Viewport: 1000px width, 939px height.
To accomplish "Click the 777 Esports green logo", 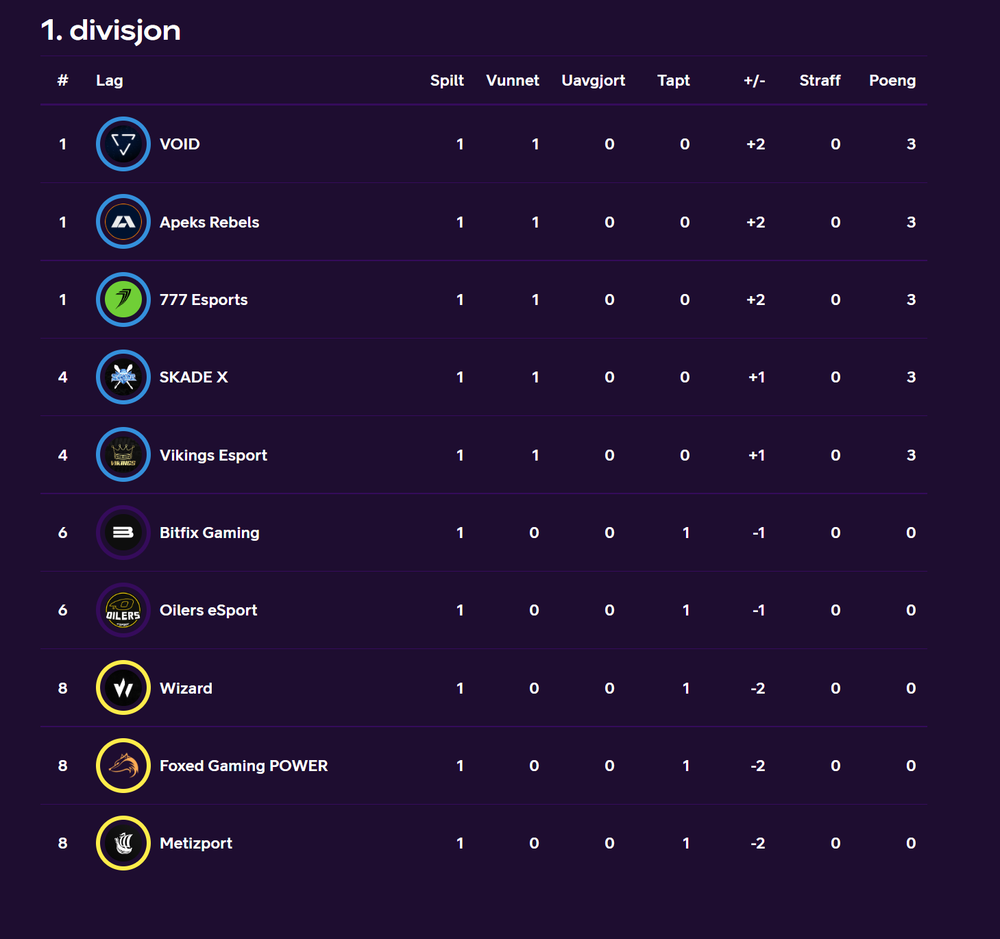I will 123,299.
